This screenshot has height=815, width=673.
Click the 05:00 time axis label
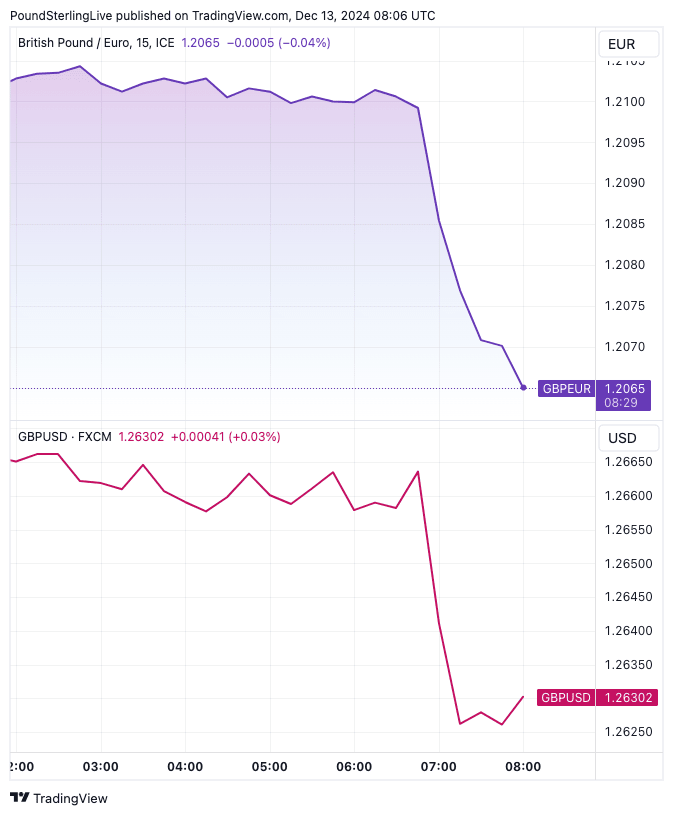point(270,767)
